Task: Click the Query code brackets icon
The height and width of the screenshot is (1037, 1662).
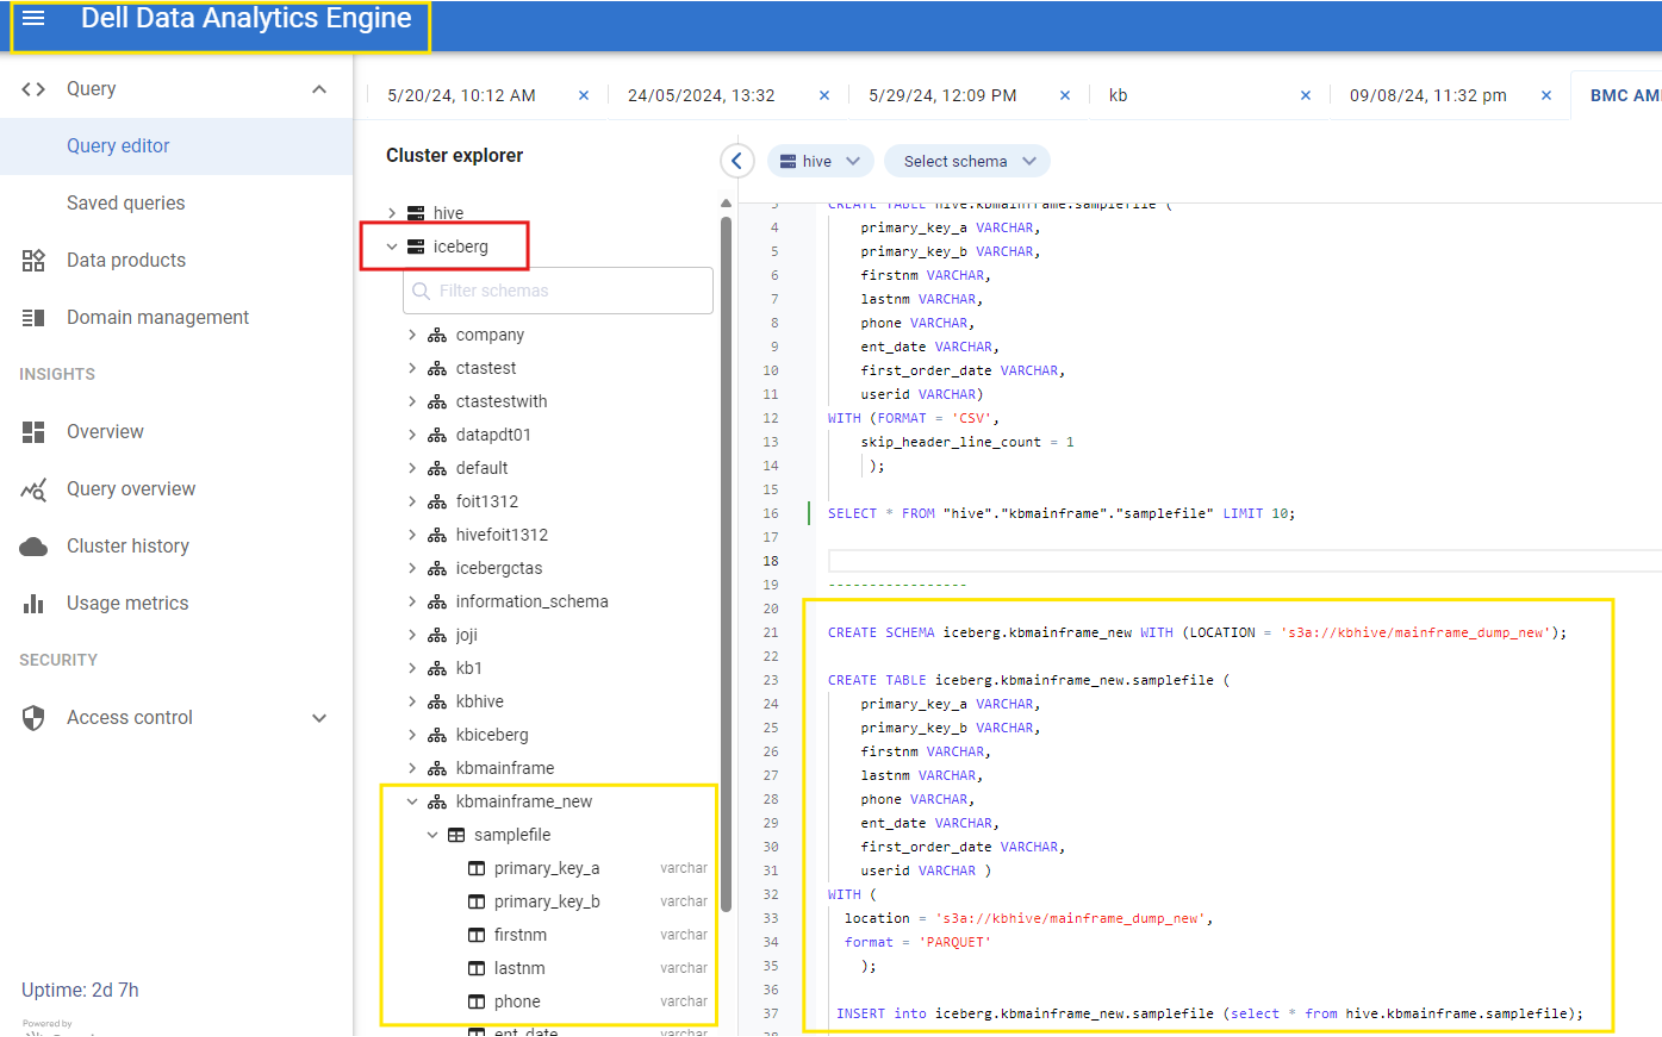Action: 33,89
